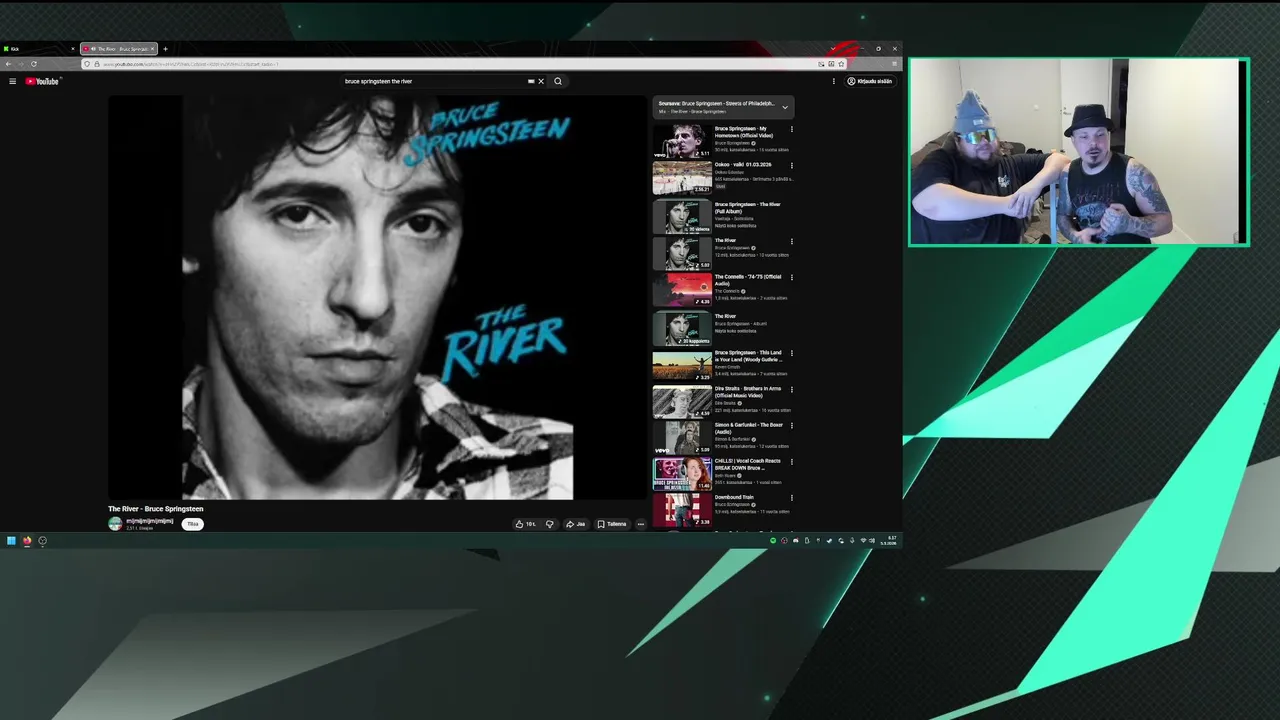Open the Firefox icon in the taskbar
Screen dimensions: 1280x720
click(27, 541)
